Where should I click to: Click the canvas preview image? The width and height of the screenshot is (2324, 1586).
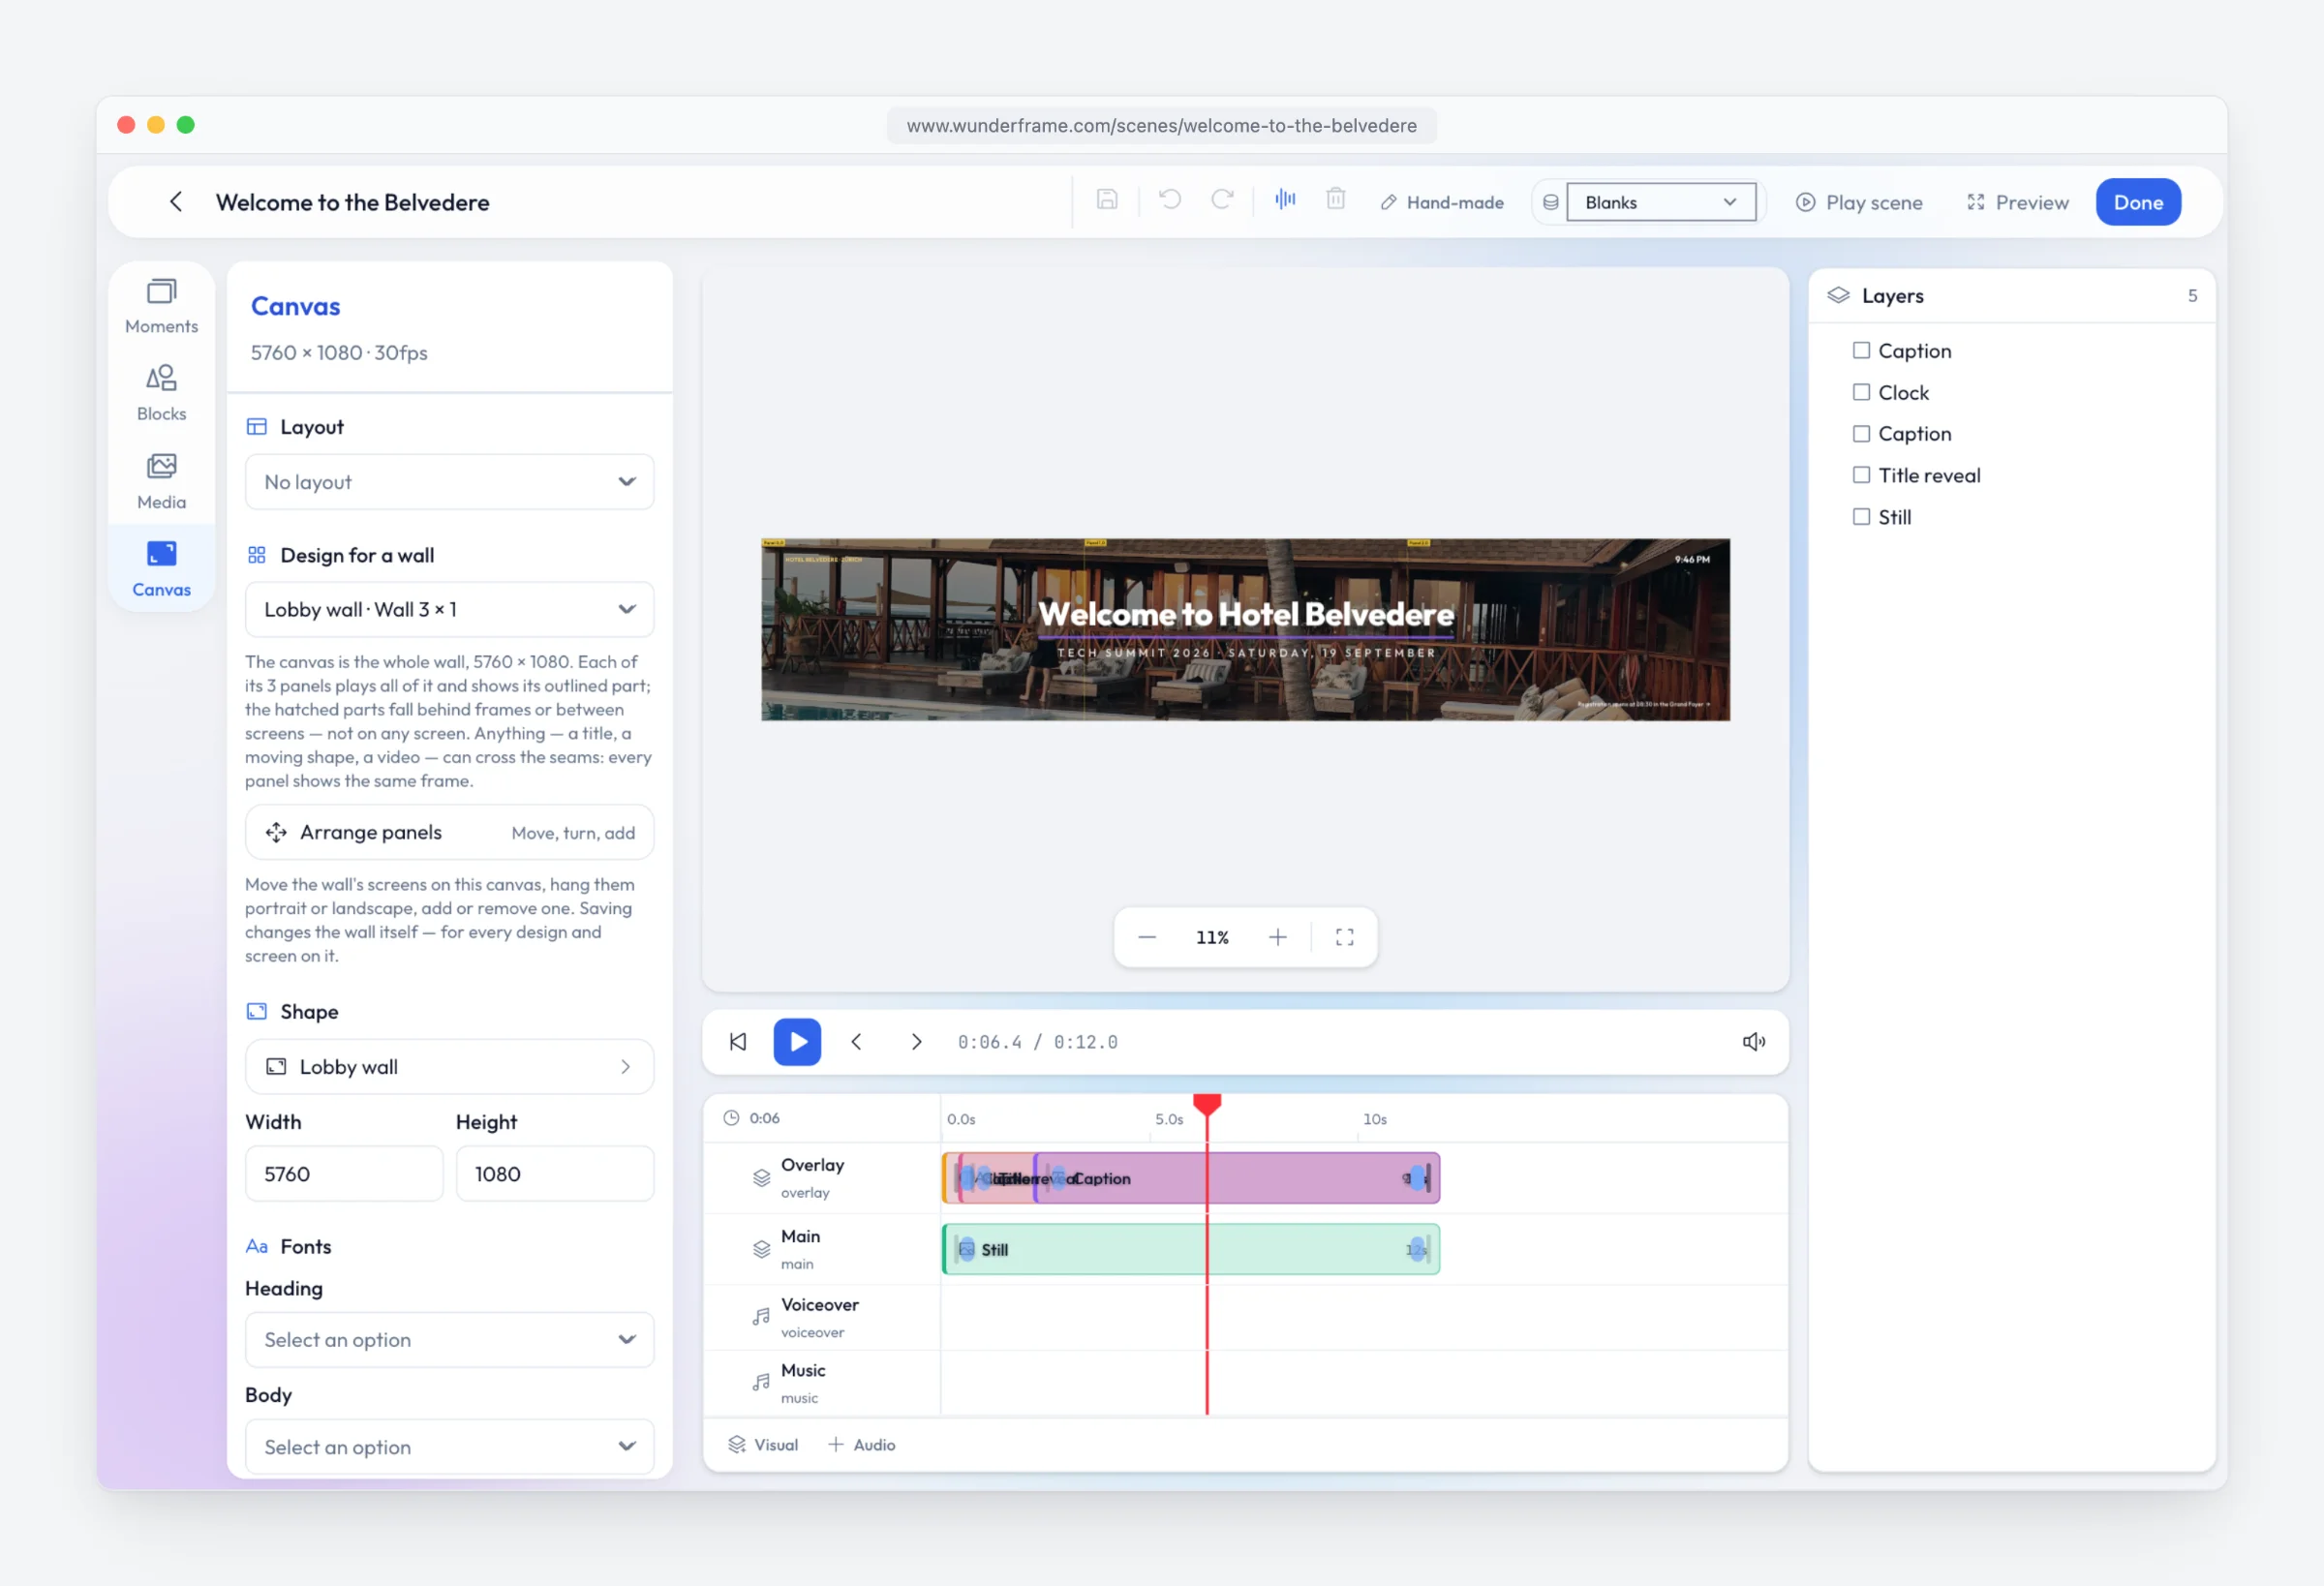pos(1245,630)
